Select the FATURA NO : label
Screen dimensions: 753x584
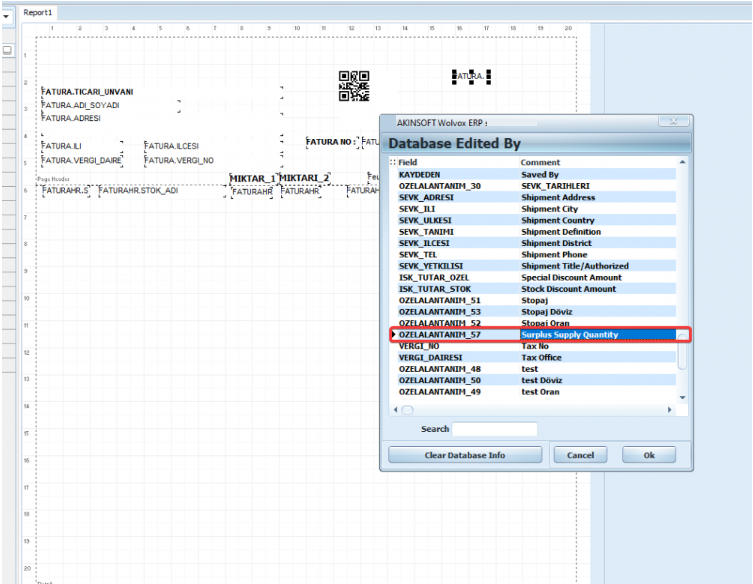pos(332,142)
